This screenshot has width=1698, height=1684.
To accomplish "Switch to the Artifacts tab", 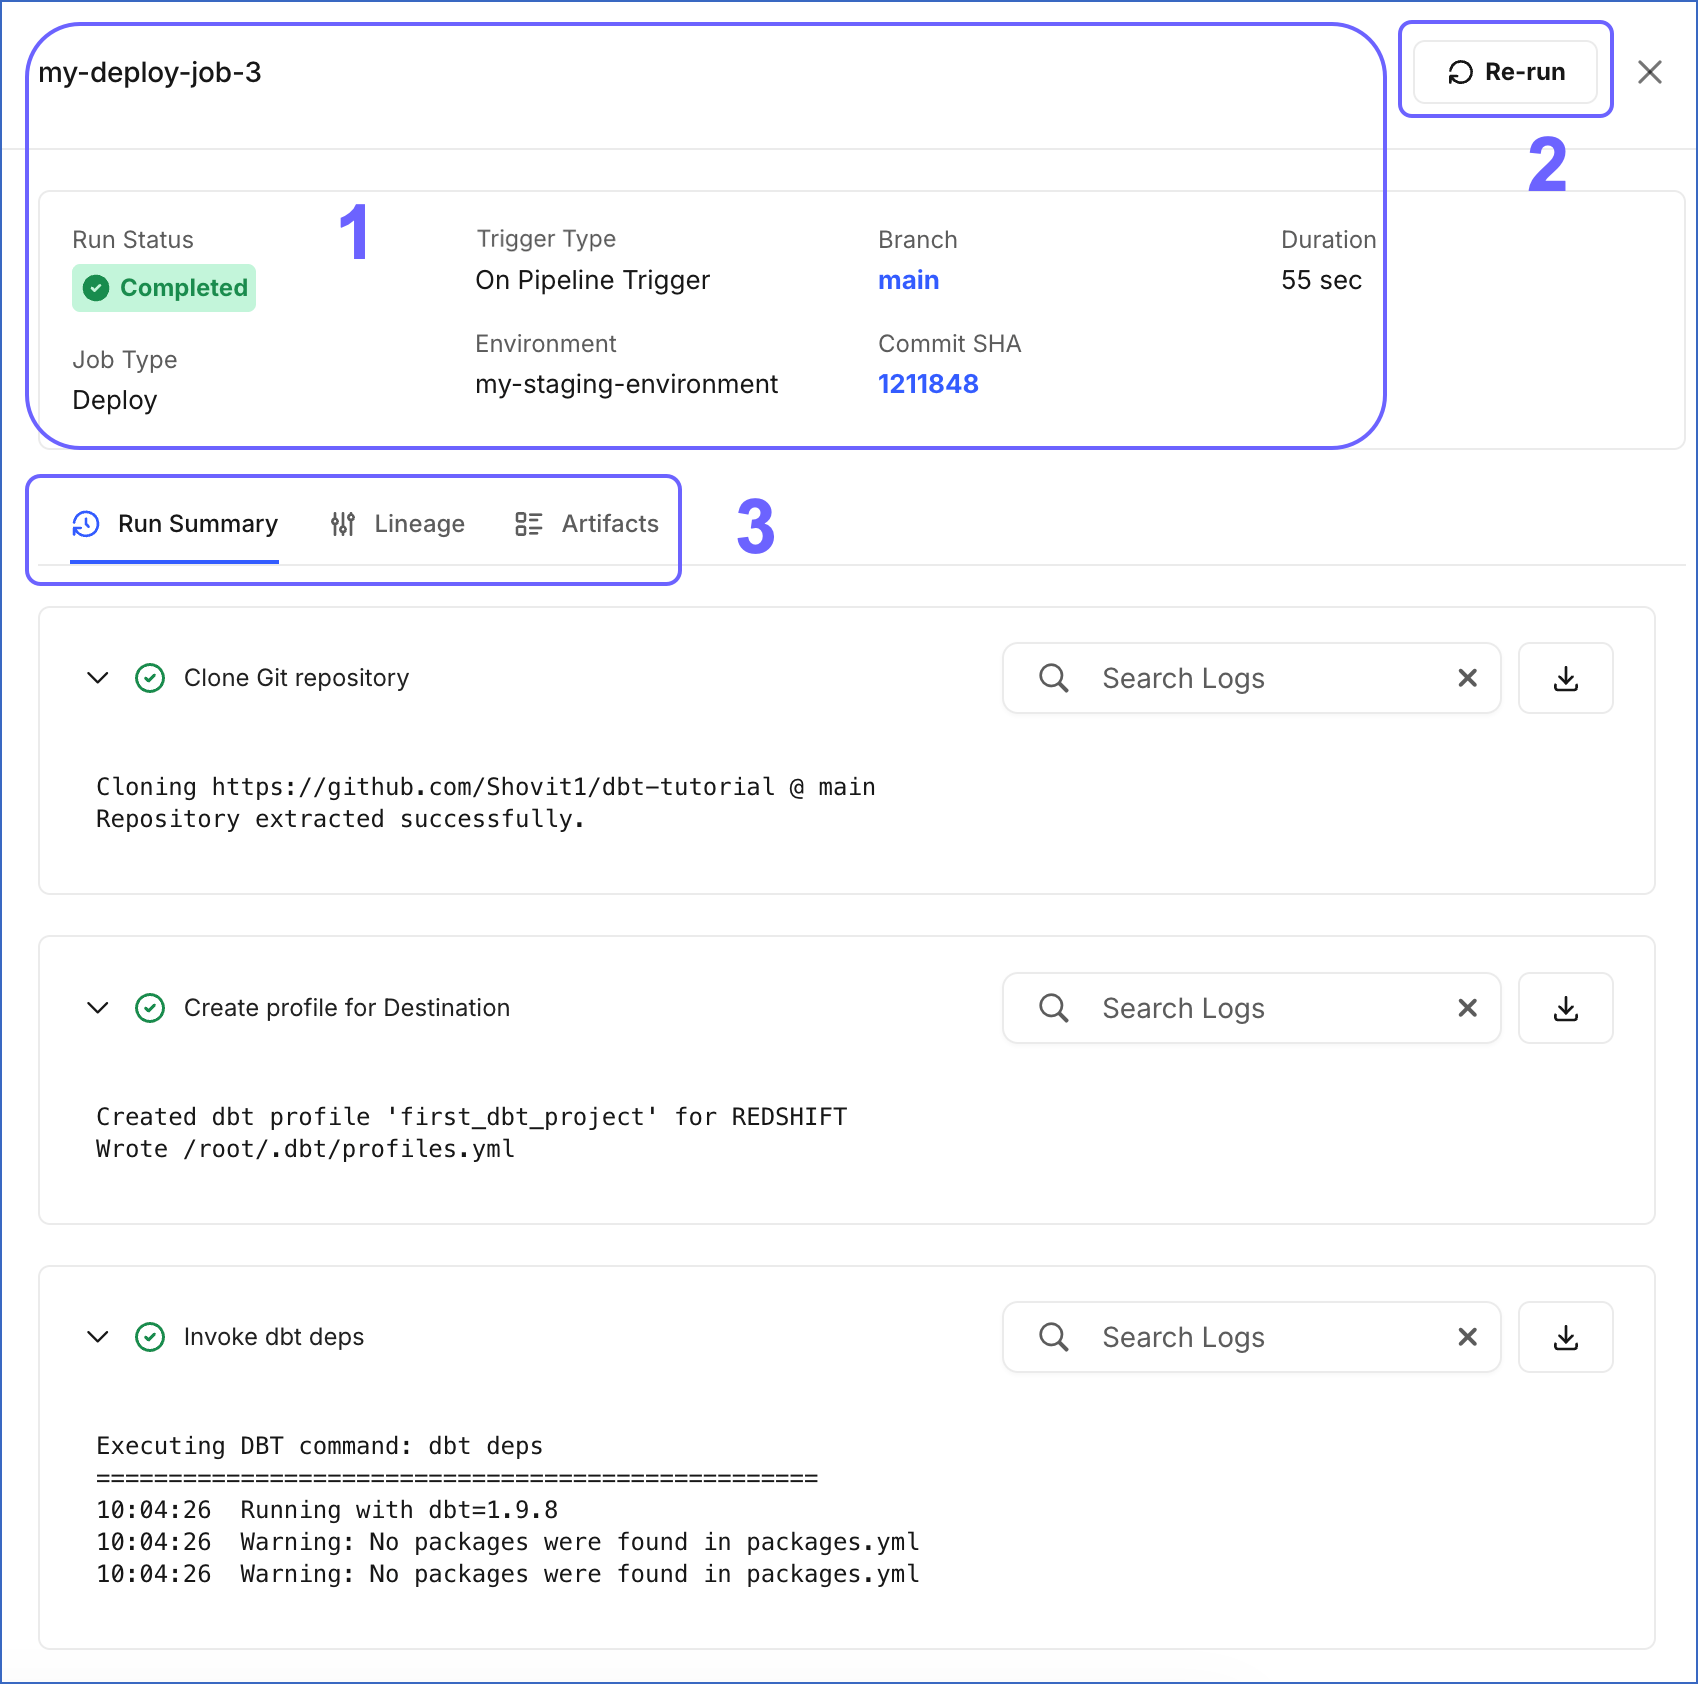I will 587,524.
